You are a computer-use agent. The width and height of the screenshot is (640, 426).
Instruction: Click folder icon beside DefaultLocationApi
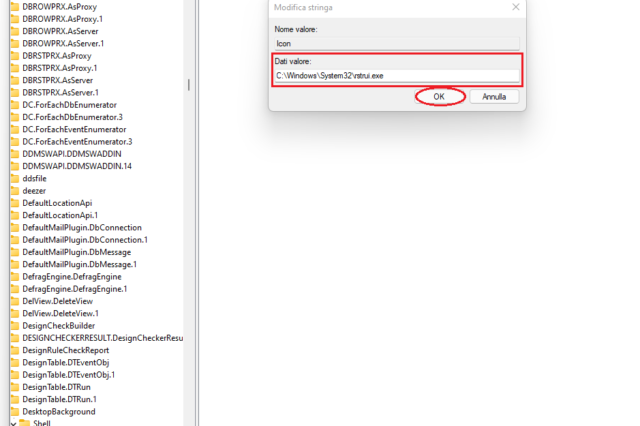coord(15,203)
